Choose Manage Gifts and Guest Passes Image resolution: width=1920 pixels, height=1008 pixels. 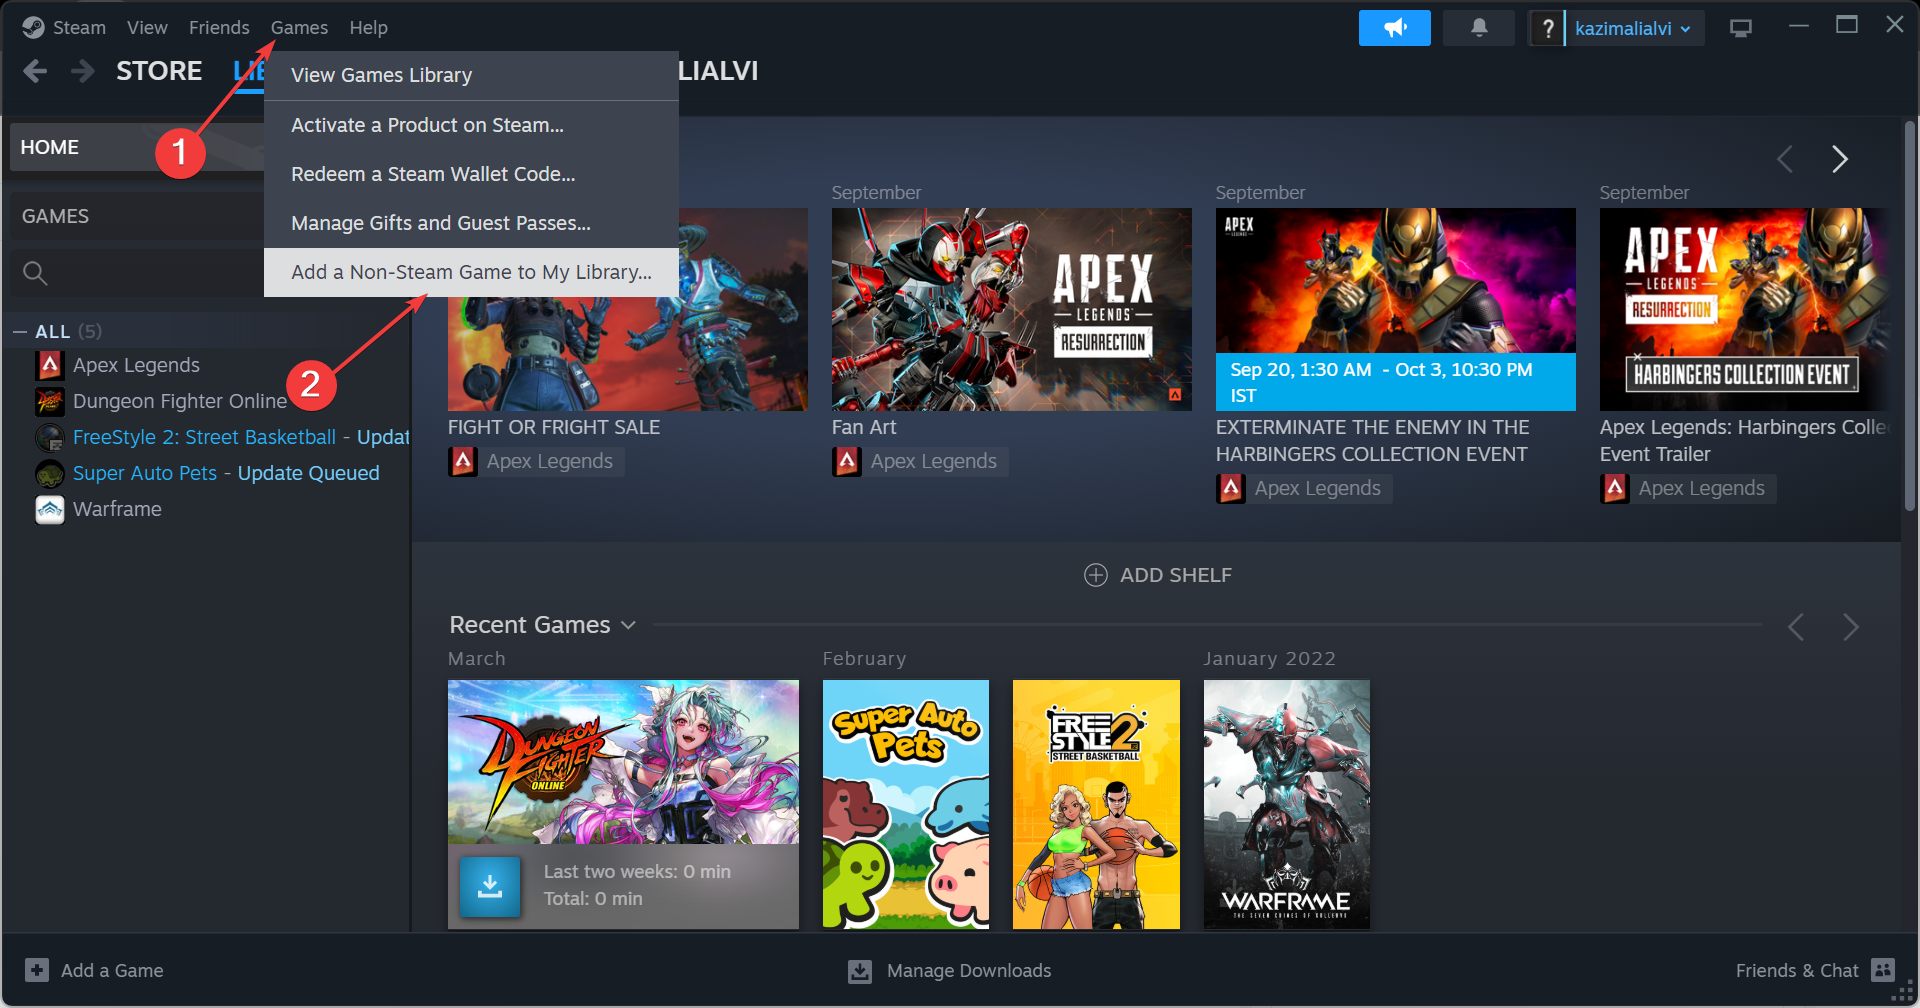coord(471,223)
